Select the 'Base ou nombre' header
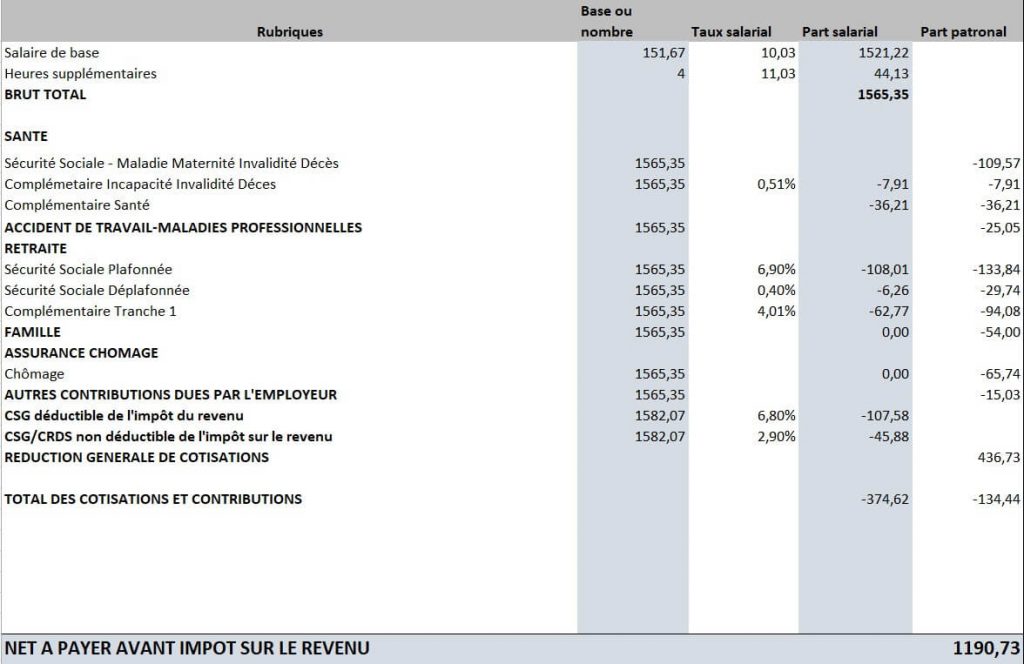Screen dimensions: 1024x664 [607, 22]
